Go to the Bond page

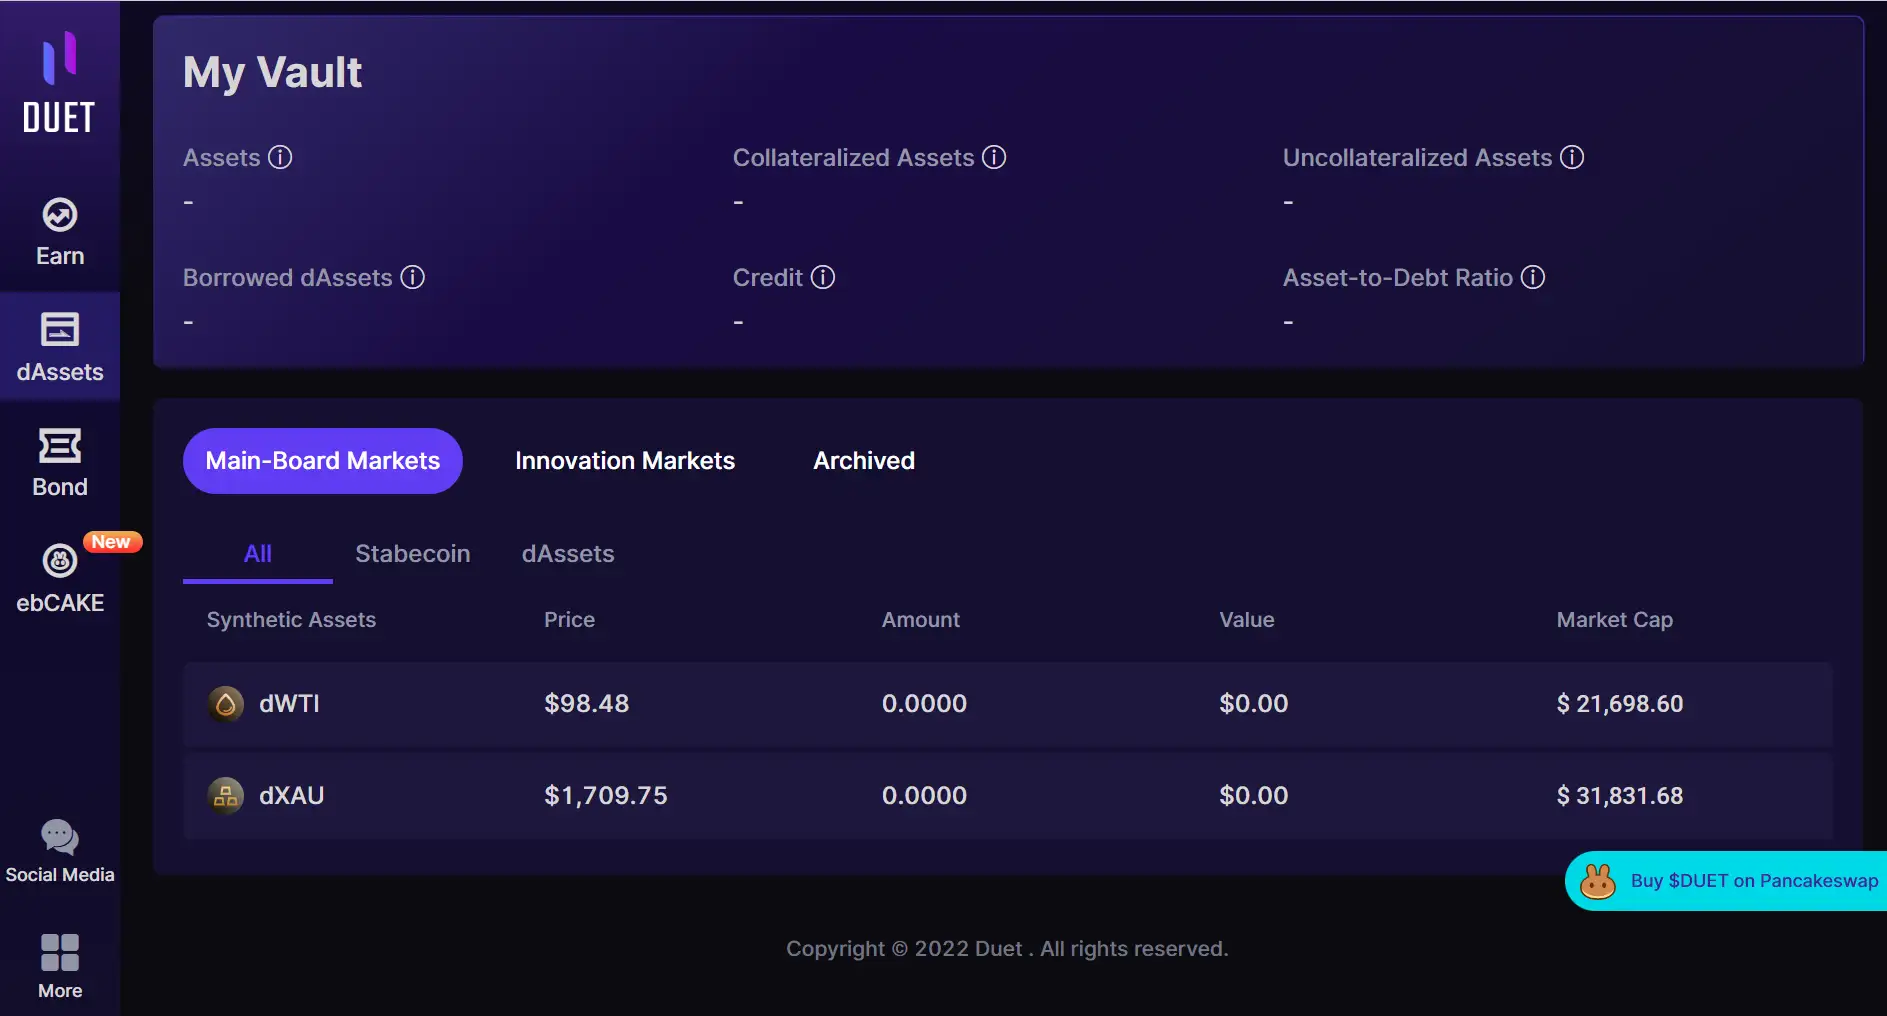[x=60, y=462]
